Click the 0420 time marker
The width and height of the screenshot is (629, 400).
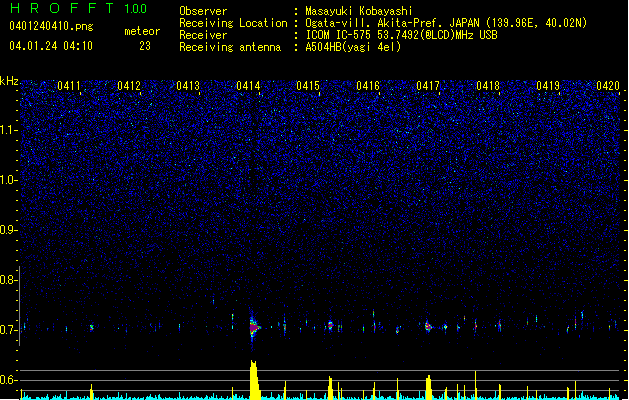coord(608,86)
